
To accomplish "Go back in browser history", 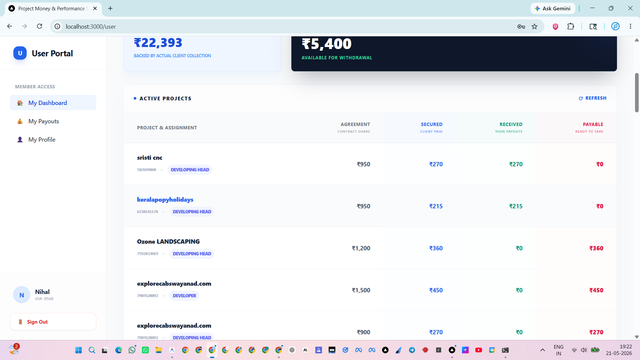I will tap(9, 27).
